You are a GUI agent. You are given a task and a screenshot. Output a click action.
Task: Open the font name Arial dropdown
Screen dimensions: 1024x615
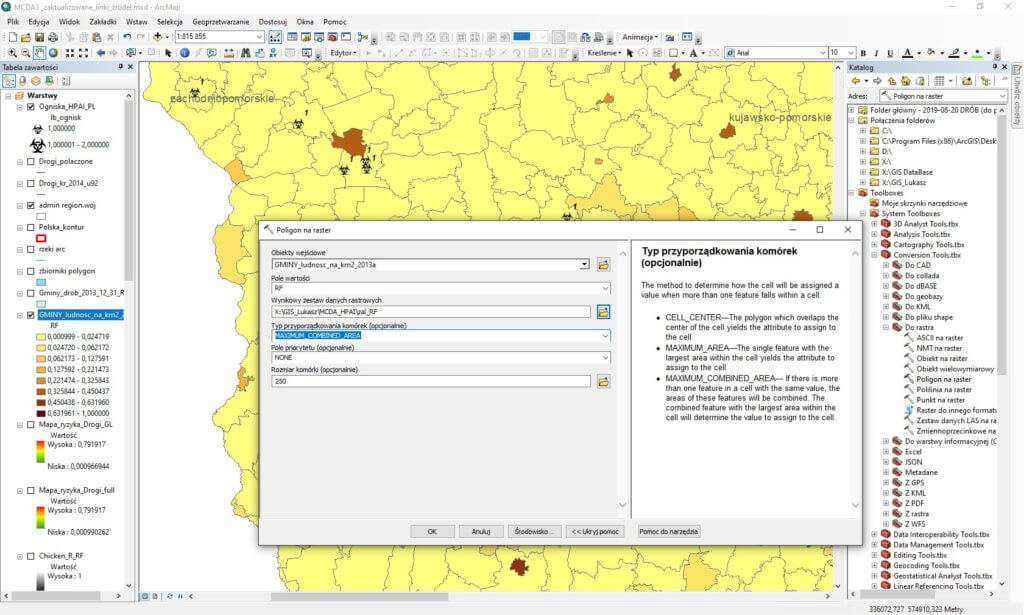tap(822, 53)
